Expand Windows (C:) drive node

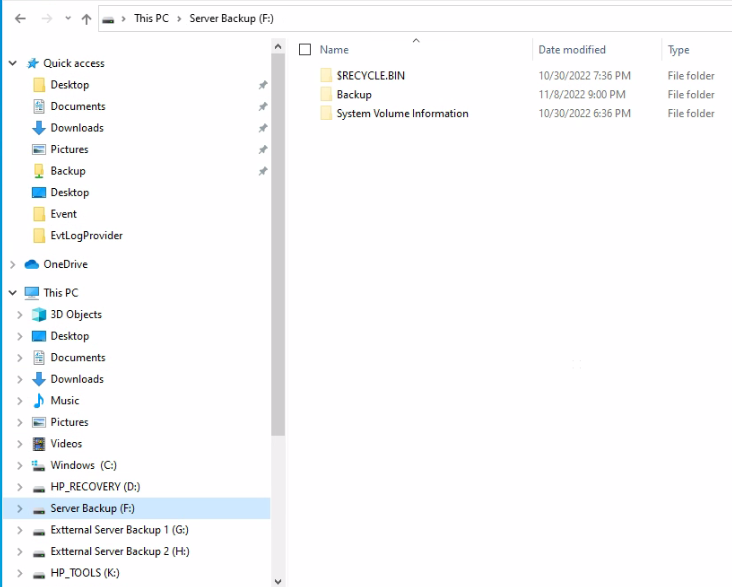click(20, 465)
